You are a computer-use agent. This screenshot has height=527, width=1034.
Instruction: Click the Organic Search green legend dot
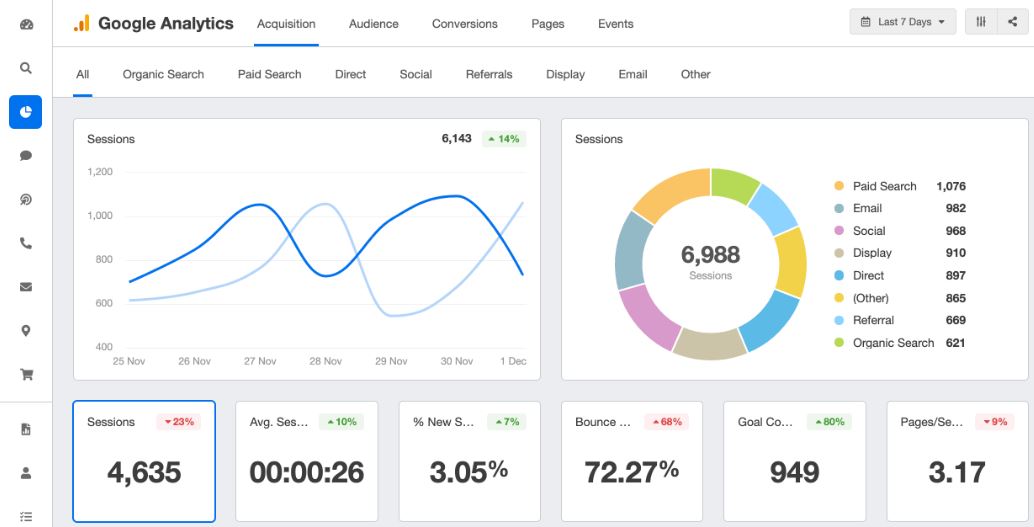tap(839, 343)
